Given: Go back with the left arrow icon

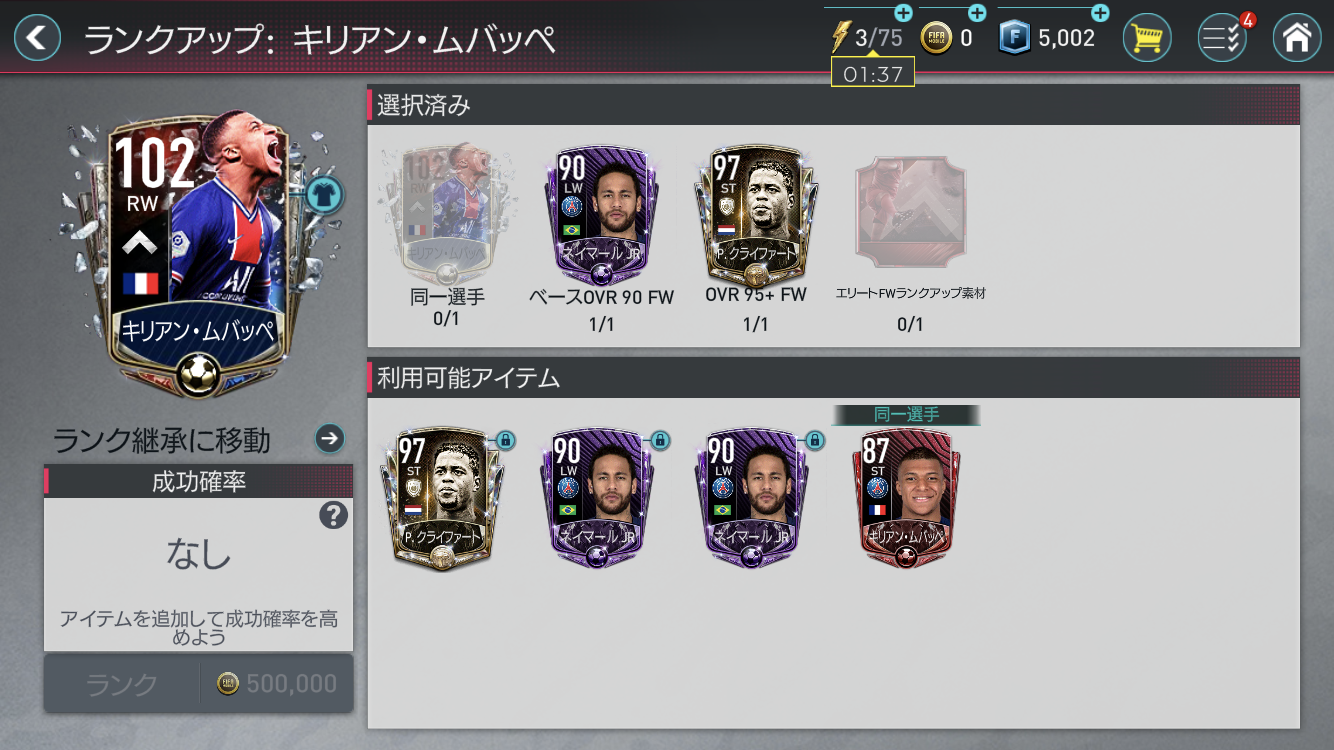Looking at the screenshot, I should pyautogui.click(x=37, y=38).
